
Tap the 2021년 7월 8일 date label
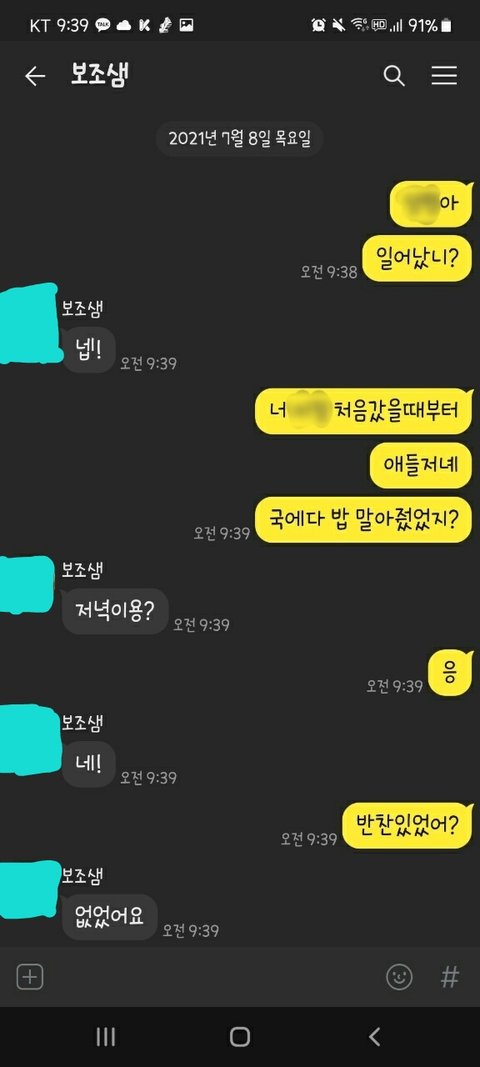click(x=239, y=139)
